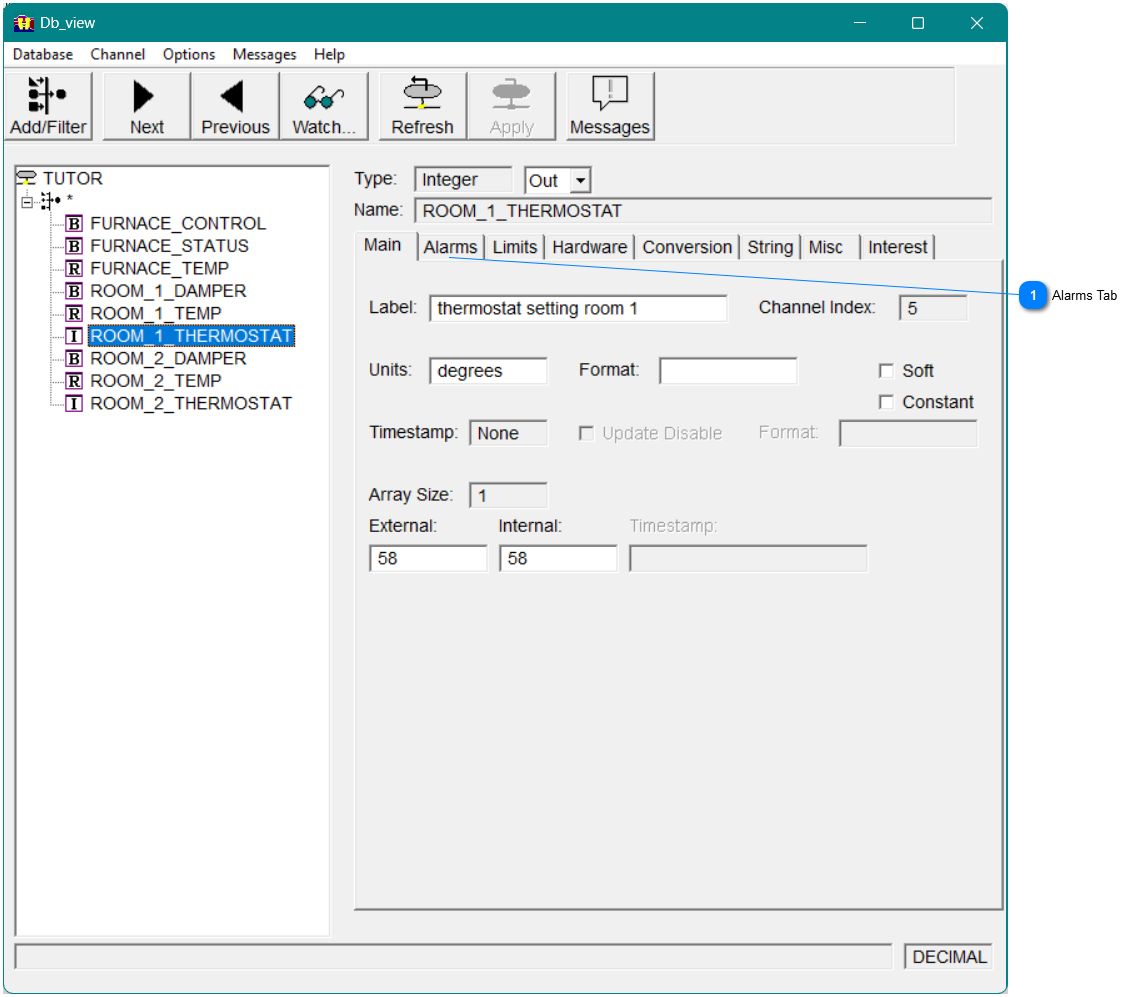Screen dimensions: 1133x997
Task: Switch to the Alarms tab
Action: (450, 246)
